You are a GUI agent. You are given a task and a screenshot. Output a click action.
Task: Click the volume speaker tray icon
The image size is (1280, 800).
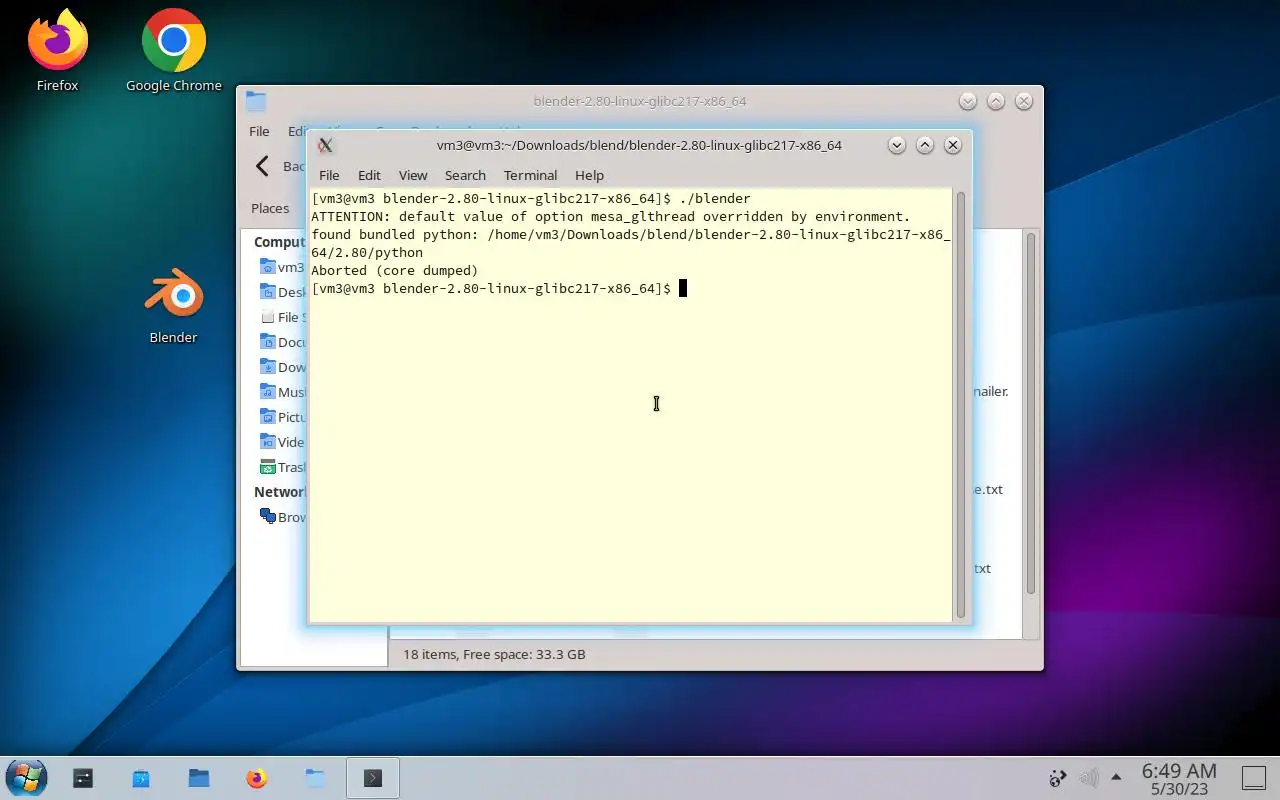click(x=1089, y=778)
